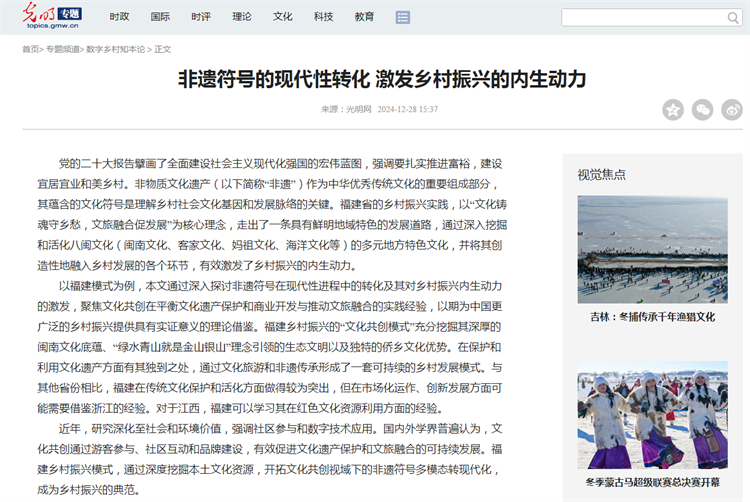Share article via Weibo icon
Screen dimensions: 750x502
(732, 110)
